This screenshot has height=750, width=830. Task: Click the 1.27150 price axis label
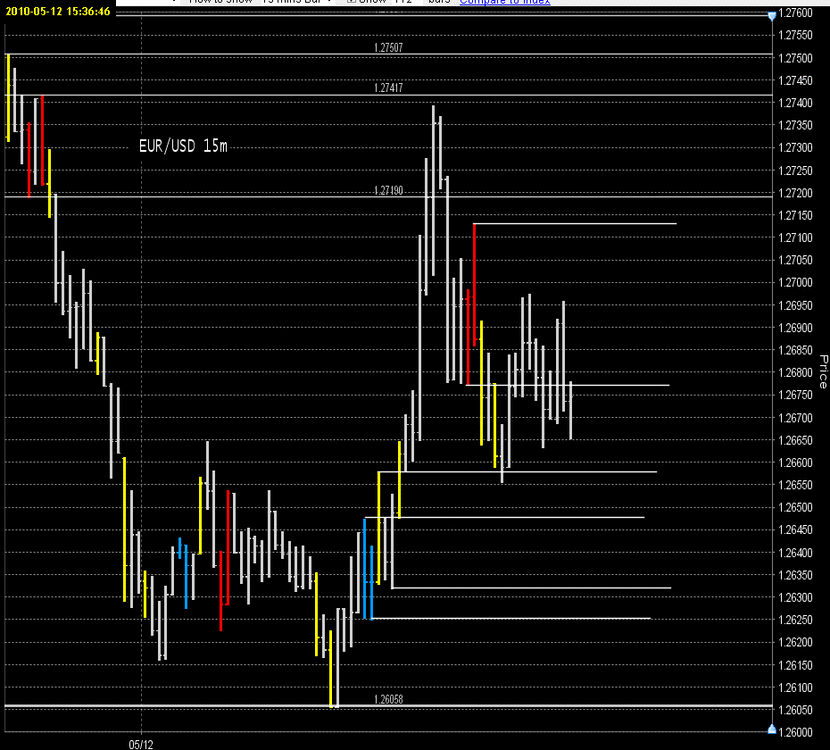(796, 215)
